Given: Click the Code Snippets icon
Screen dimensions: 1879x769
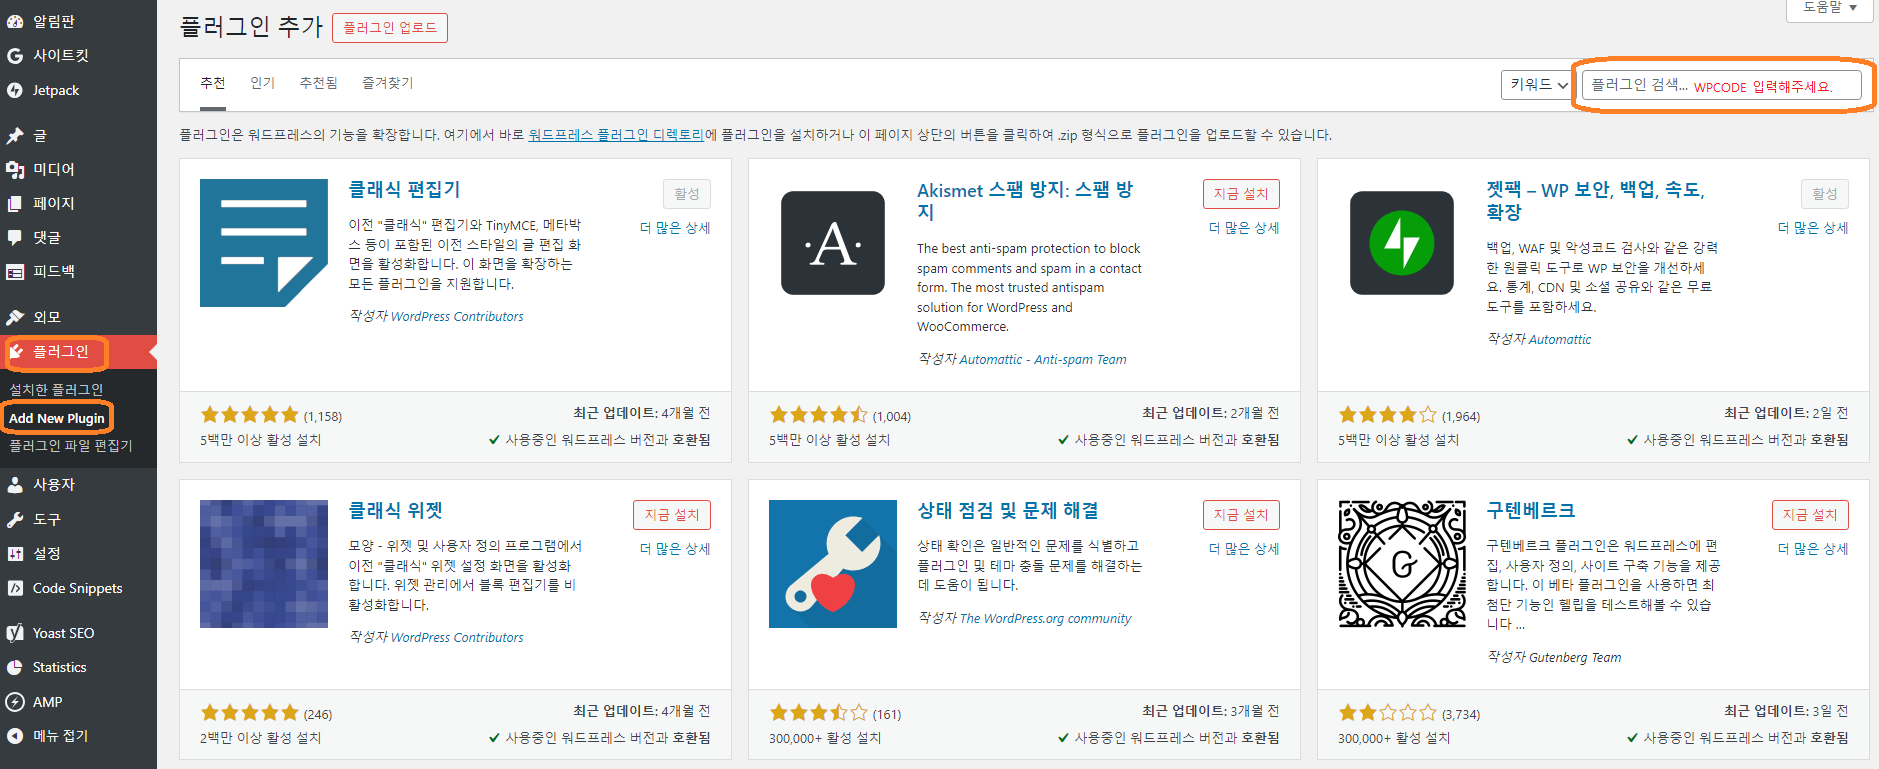Looking at the screenshot, I should (x=15, y=588).
